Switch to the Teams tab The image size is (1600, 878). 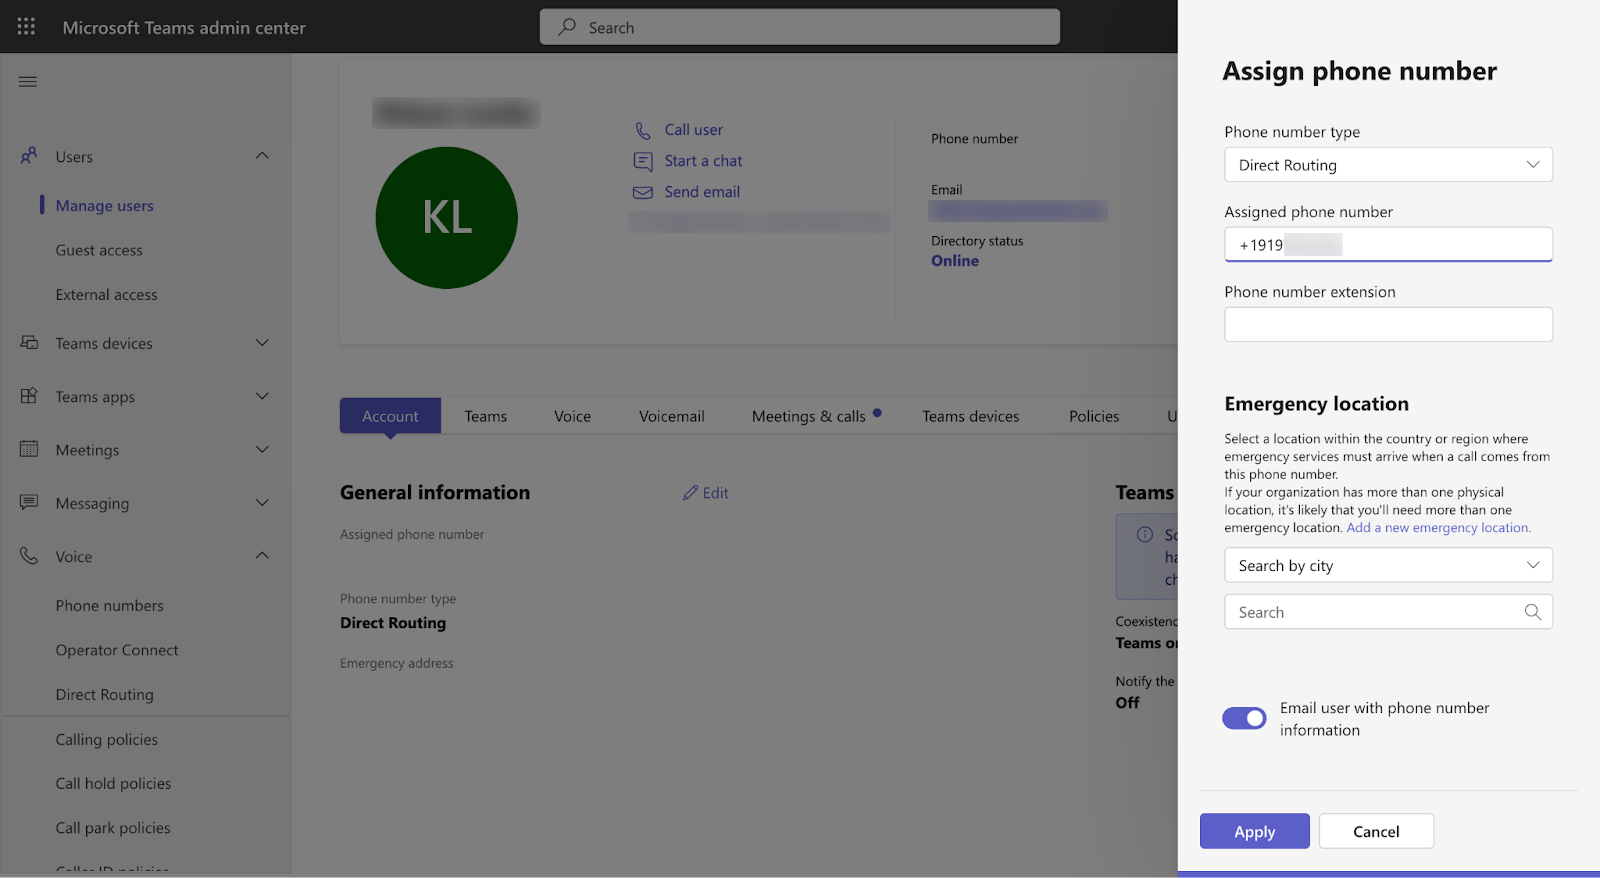click(485, 416)
